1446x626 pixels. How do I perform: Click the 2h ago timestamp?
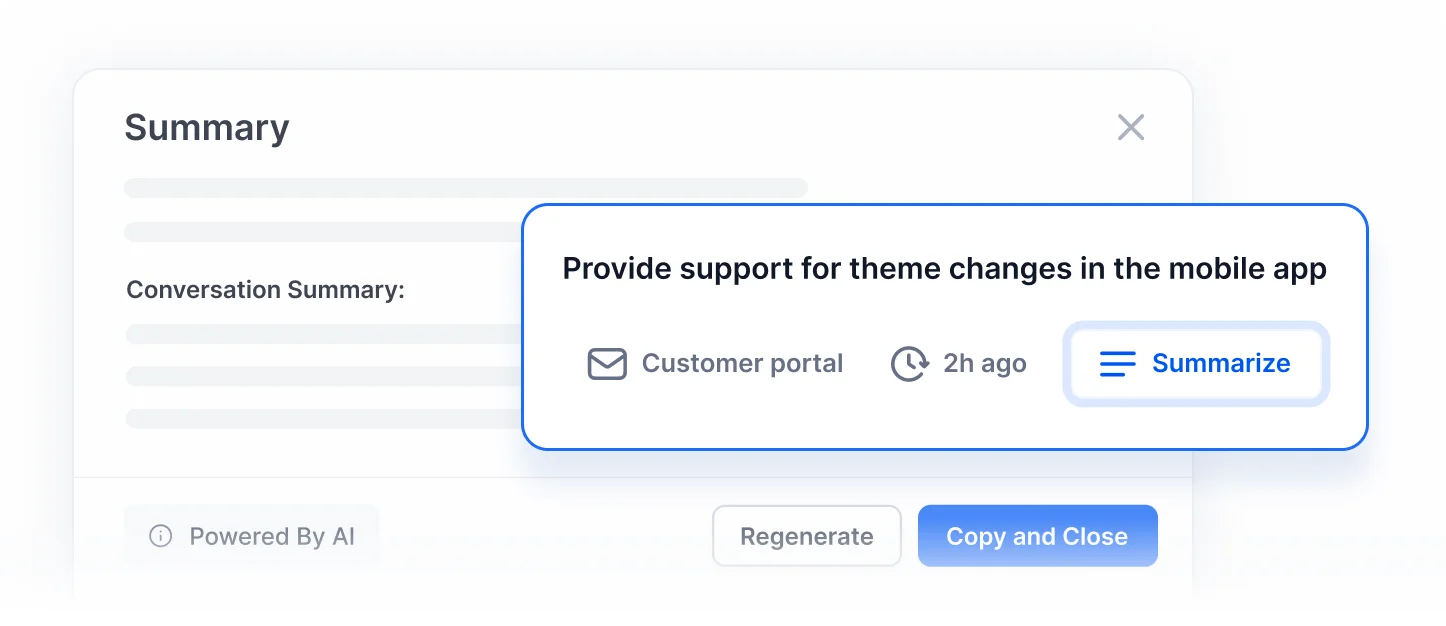984,363
